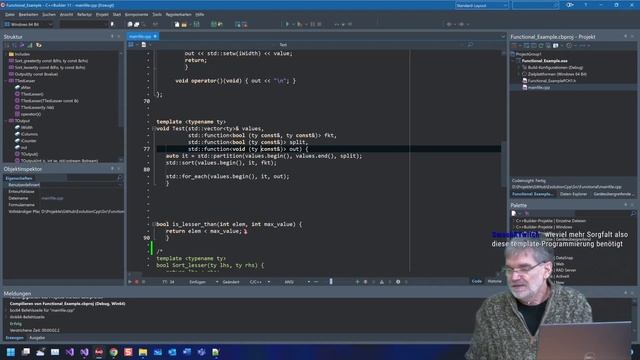This screenshot has width=640, height=360.
Task: Open the Datei menu
Action: tap(9, 14)
